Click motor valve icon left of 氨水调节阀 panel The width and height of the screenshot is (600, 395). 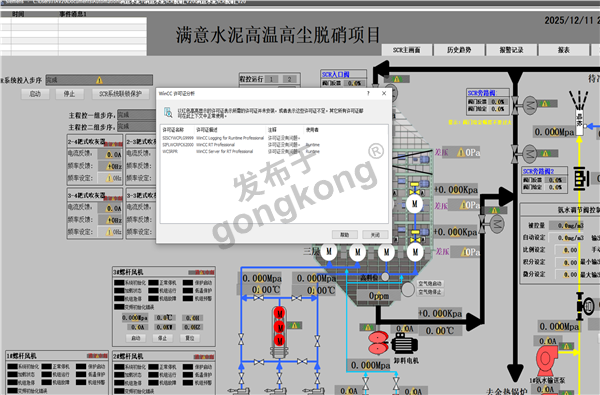[x=492, y=224]
